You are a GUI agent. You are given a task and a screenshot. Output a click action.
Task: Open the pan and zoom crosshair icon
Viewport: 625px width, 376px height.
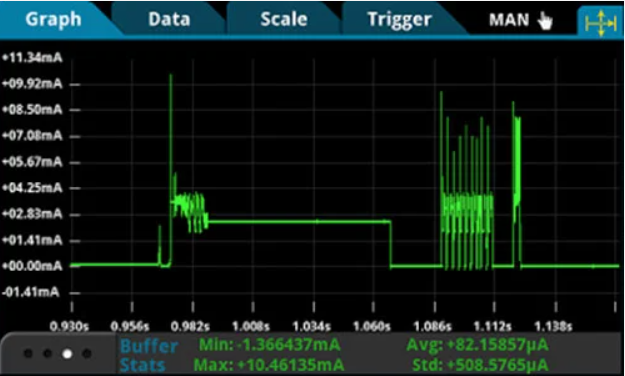coord(601,23)
